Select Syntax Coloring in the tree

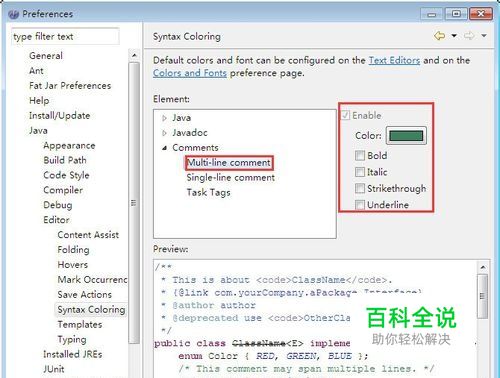point(91,310)
